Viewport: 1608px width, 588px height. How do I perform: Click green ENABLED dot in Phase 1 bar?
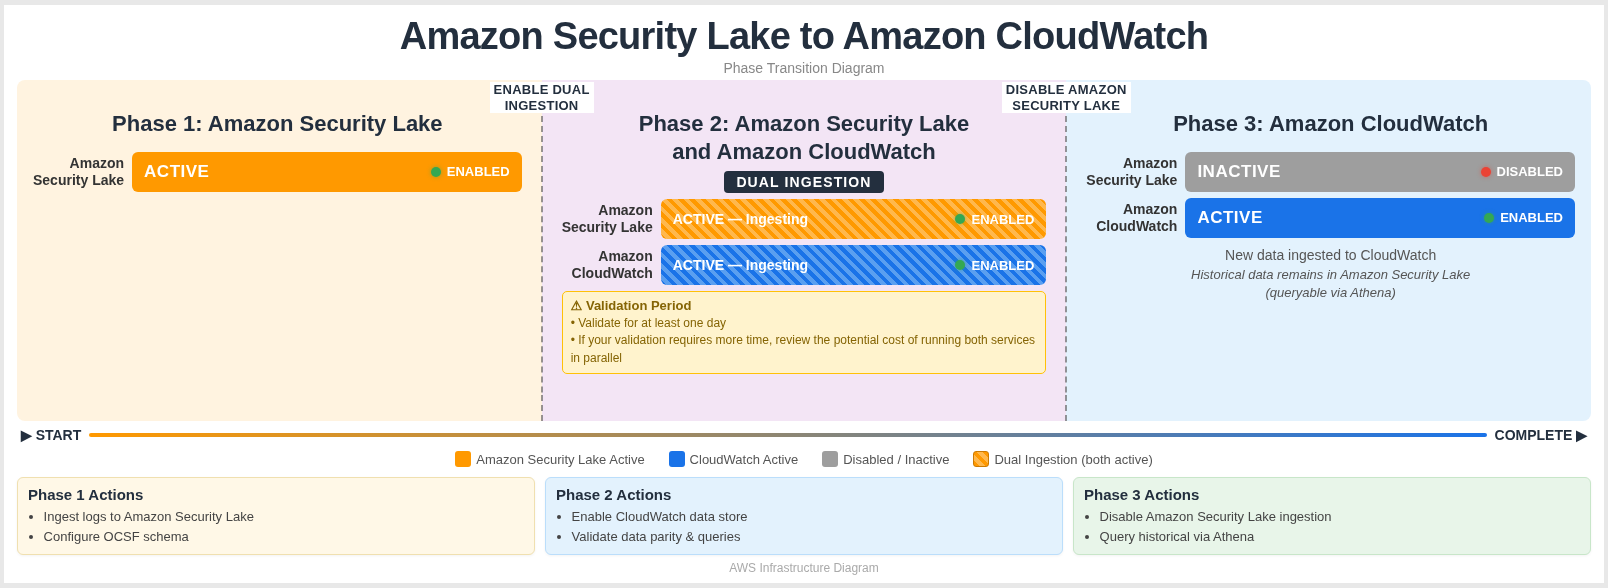click(436, 172)
